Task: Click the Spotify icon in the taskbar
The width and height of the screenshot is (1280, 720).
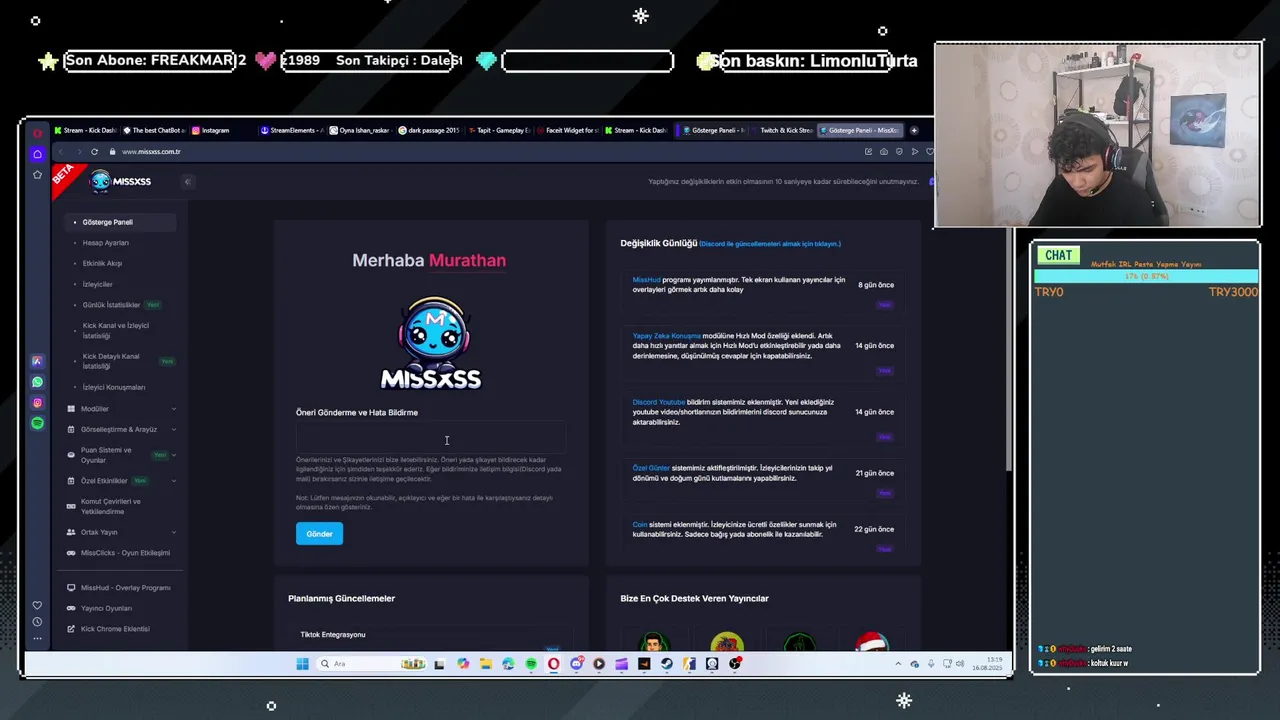Action: pos(531,664)
